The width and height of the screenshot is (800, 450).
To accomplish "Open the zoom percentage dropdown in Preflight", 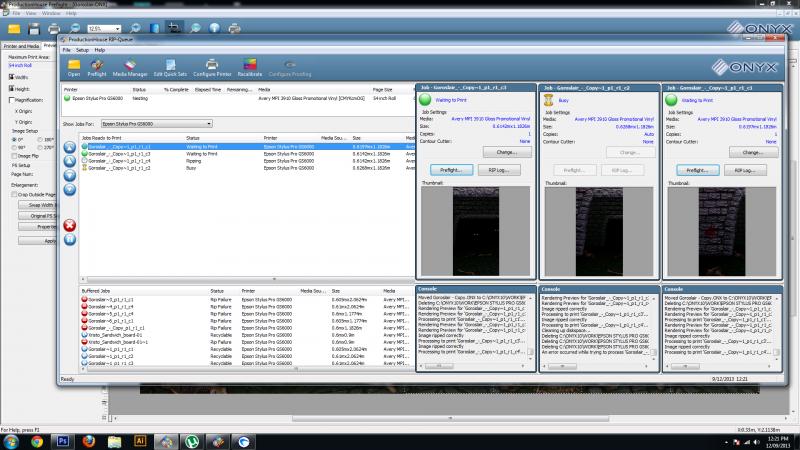I will tap(117, 29).
